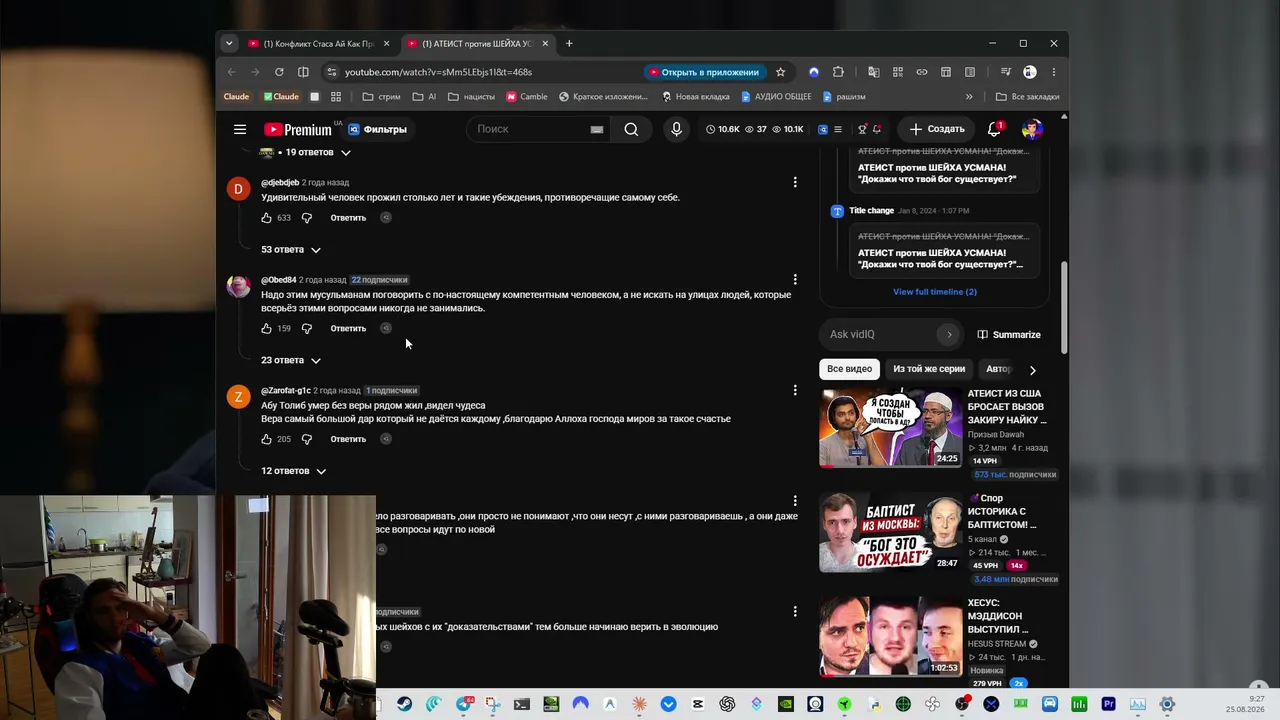The image size is (1280, 720).
Task: Open the View full timeline (2) link
Action: (935, 292)
